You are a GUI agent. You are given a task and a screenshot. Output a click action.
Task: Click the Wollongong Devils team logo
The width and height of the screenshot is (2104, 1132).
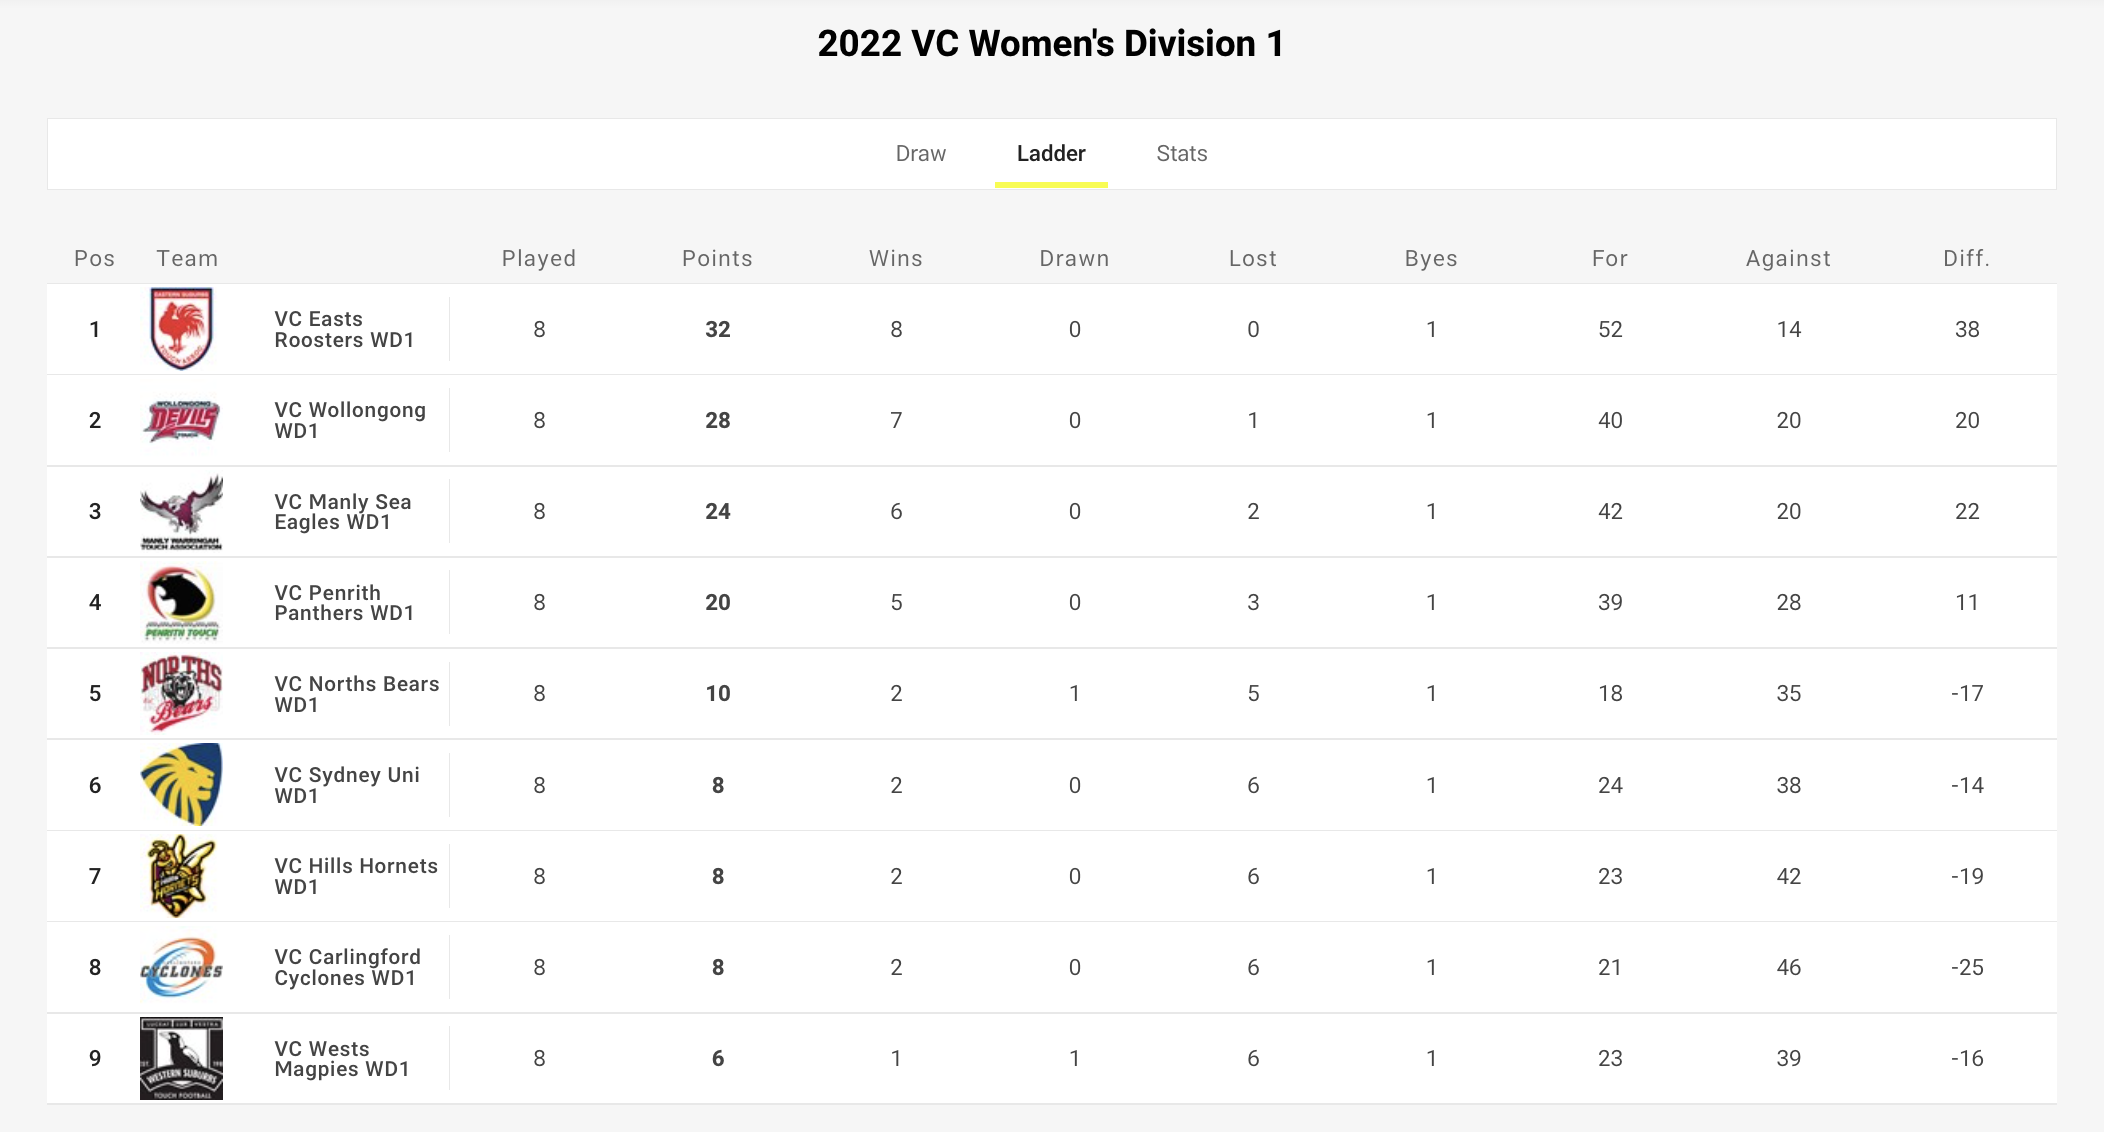pos(181,420)
